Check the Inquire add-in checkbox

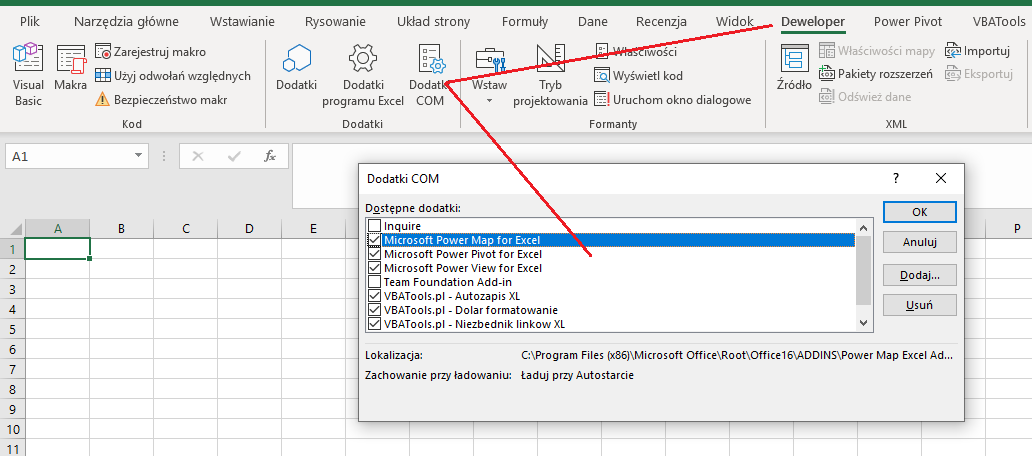(374, 226)
